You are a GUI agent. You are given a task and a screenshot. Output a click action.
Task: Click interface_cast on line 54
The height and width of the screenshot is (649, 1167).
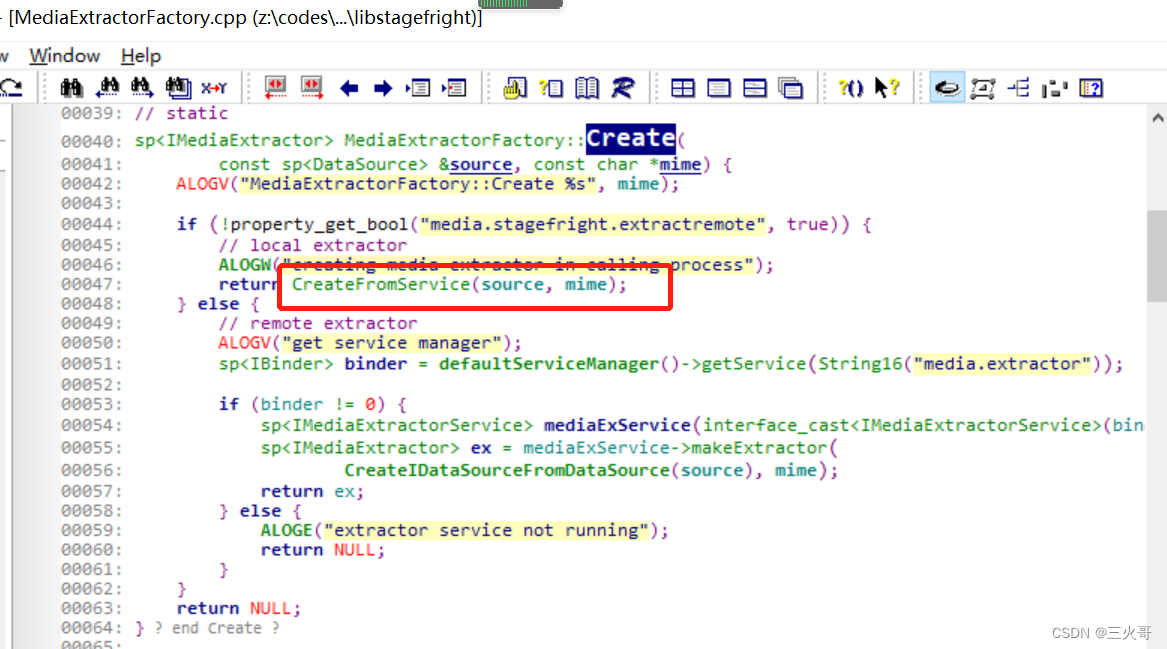[x=775, y=425]
